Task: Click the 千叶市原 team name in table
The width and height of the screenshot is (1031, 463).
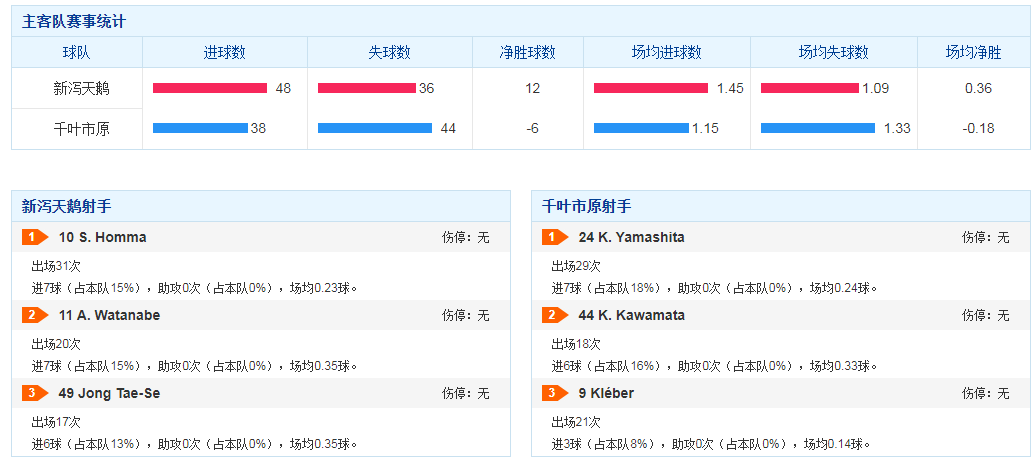Action: coord(77,128)
